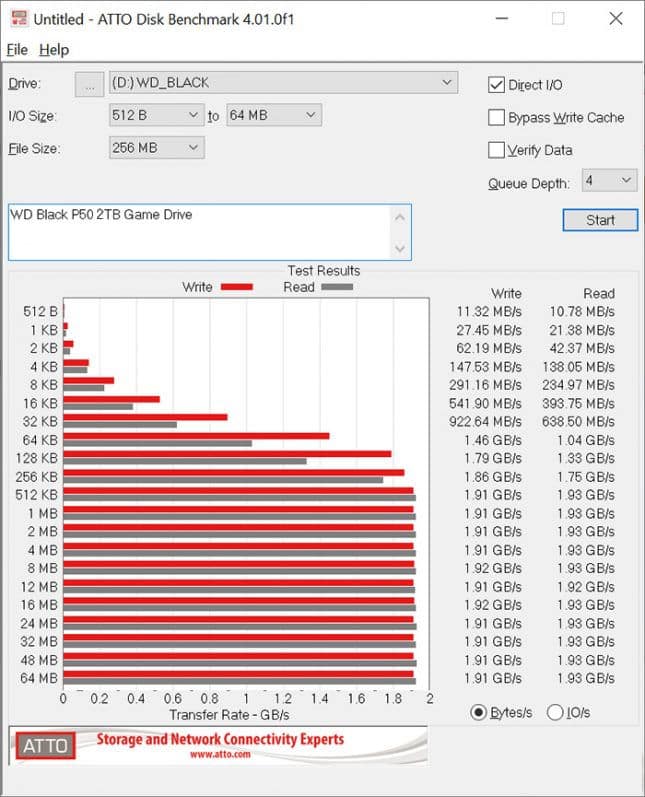
Task: Click the 12 MB read value 1.92 GB/s
Action: click(586, 587)
